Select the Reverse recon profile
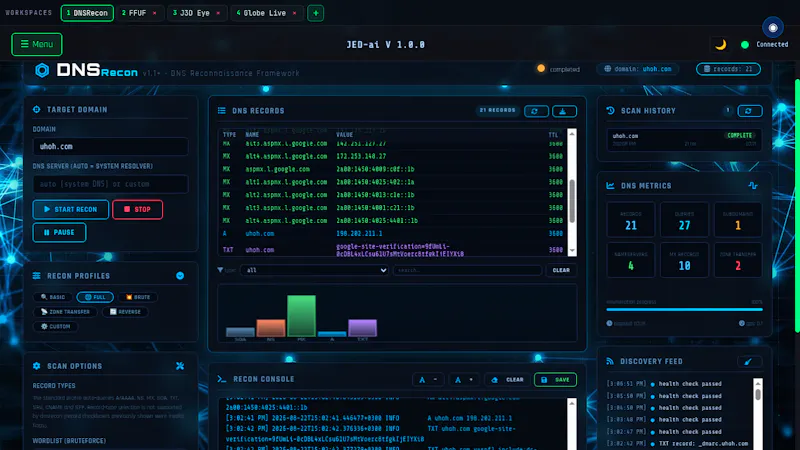This screenshot has width=800, height=450. tap(125, 312)
